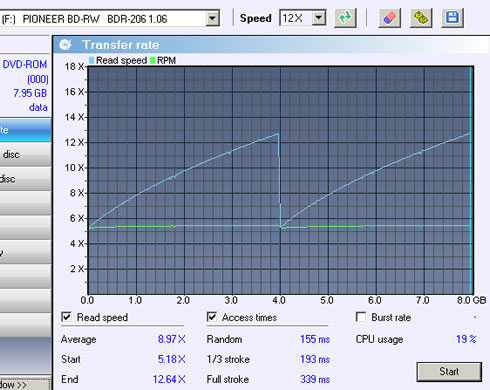
Task: Click the Transfer rate panel header
Action: pos(270,45)
